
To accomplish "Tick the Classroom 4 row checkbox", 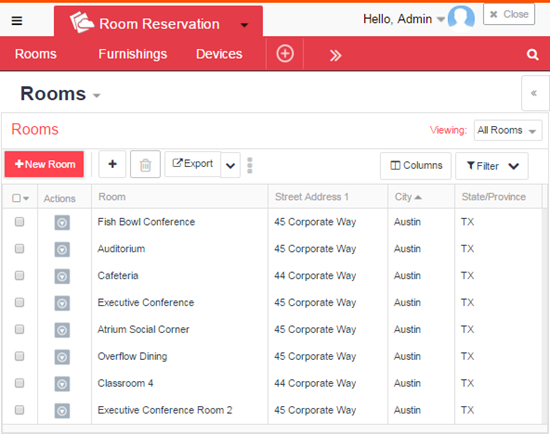I will pos(19,383).
